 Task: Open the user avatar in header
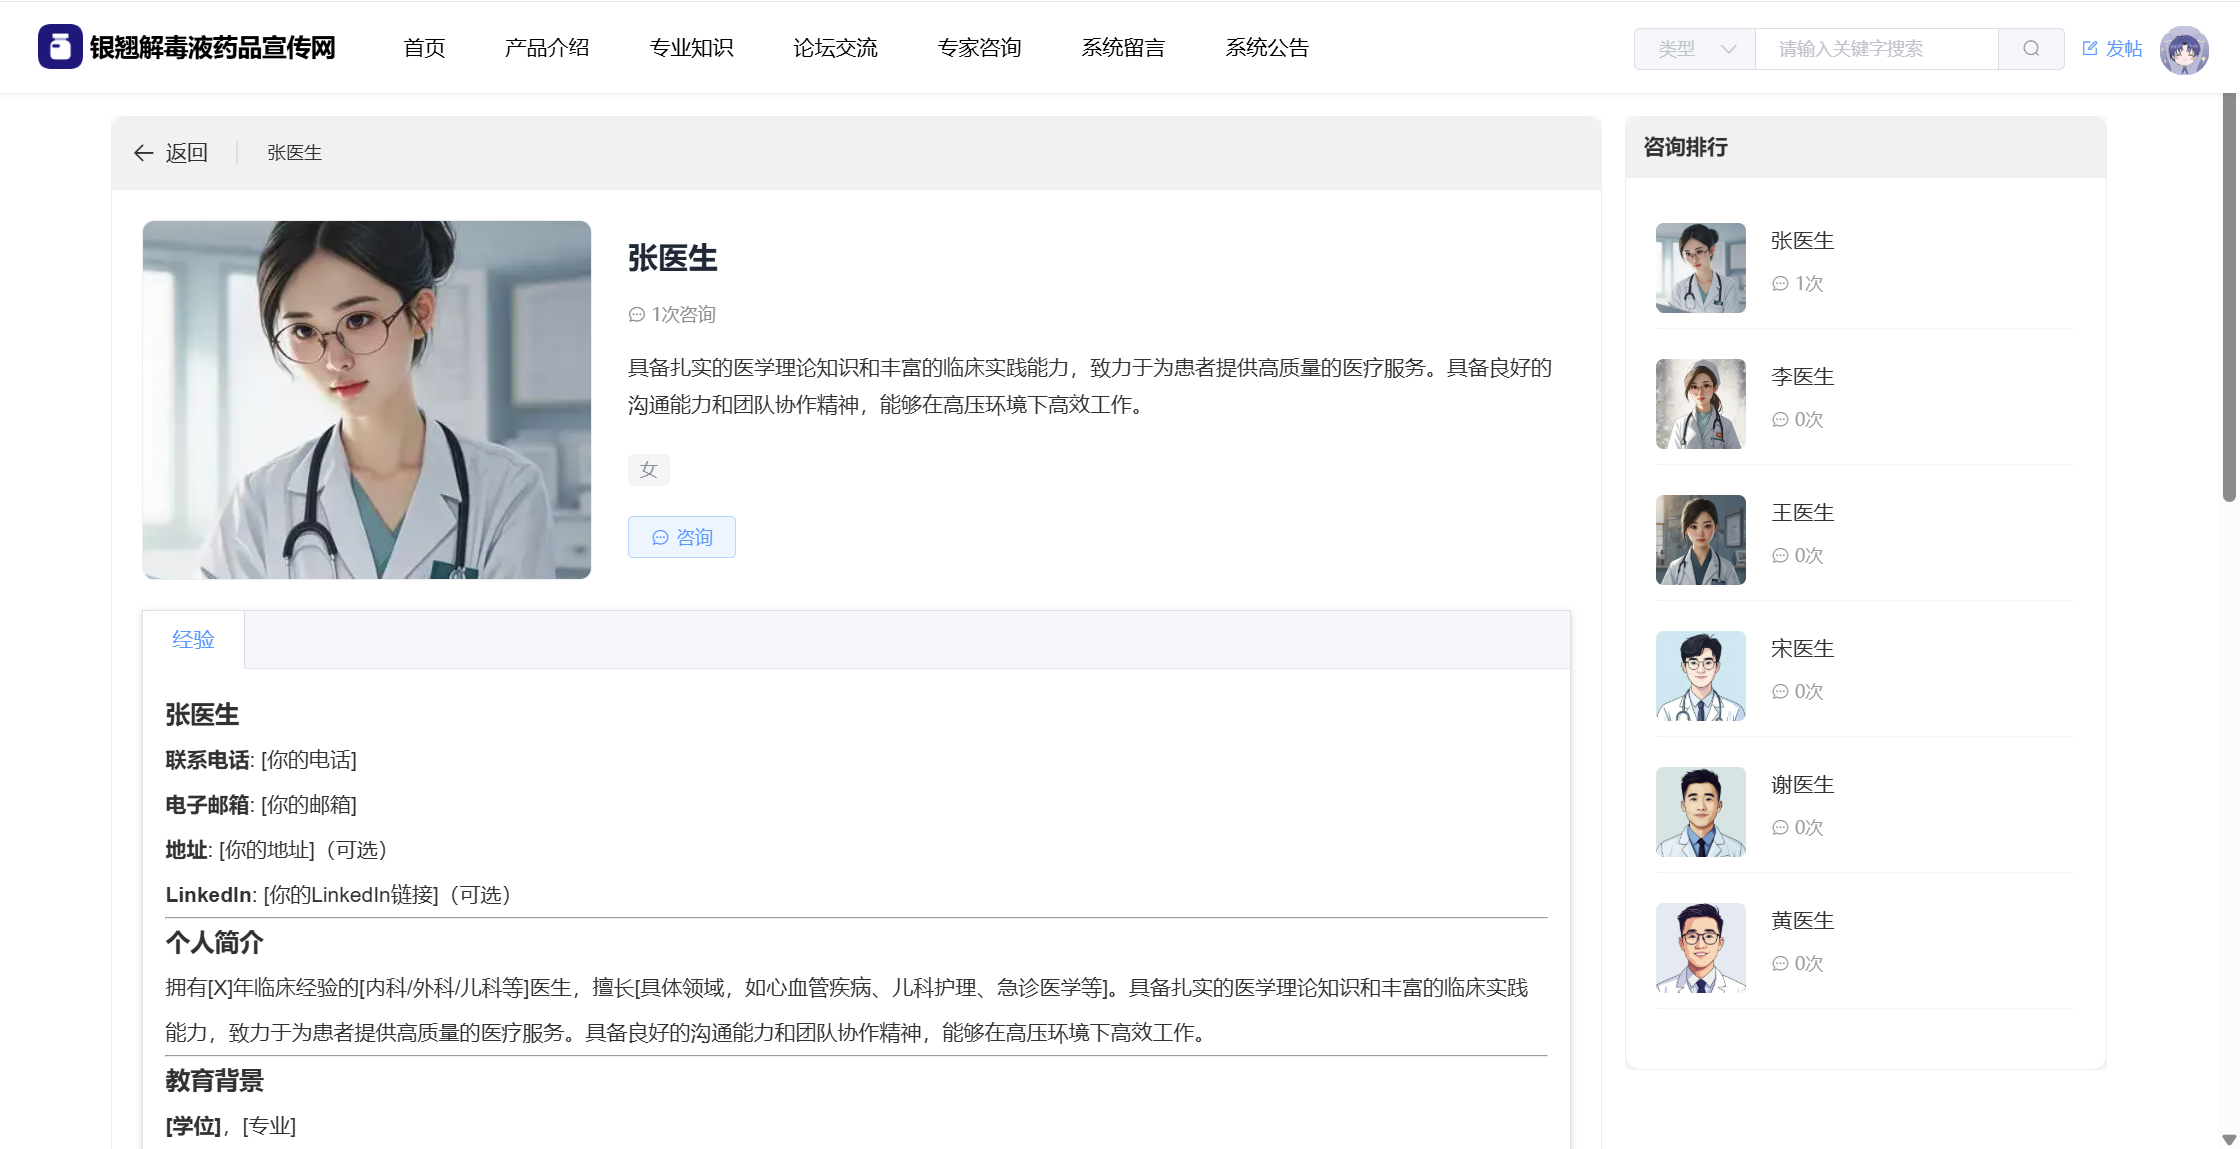tap(2183, 50)
